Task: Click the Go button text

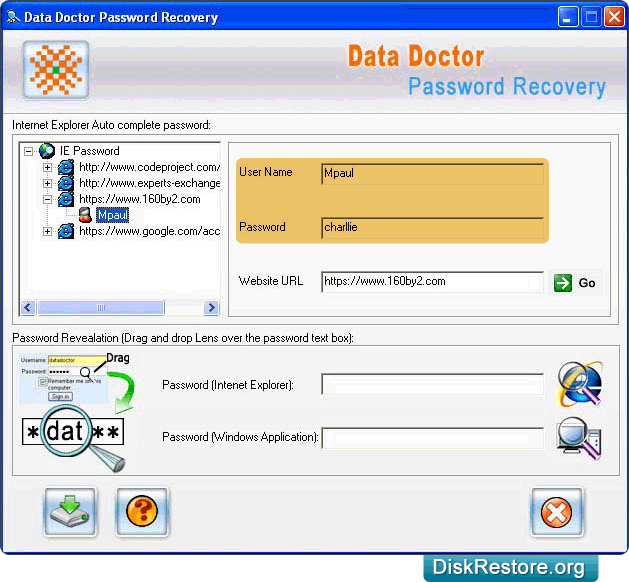Action: click(586, 283)
